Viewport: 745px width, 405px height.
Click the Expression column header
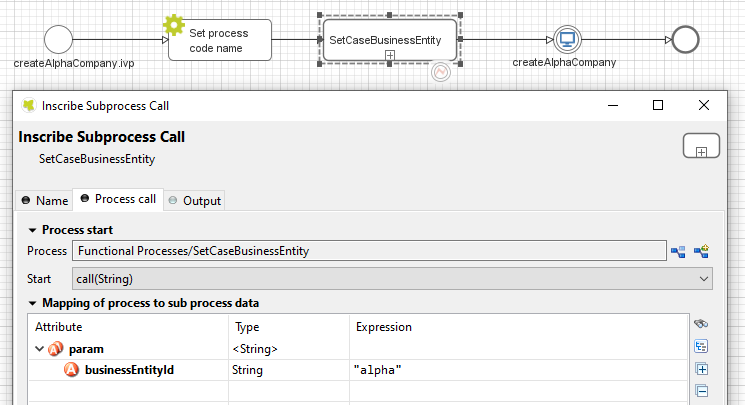tap(519, 327)
